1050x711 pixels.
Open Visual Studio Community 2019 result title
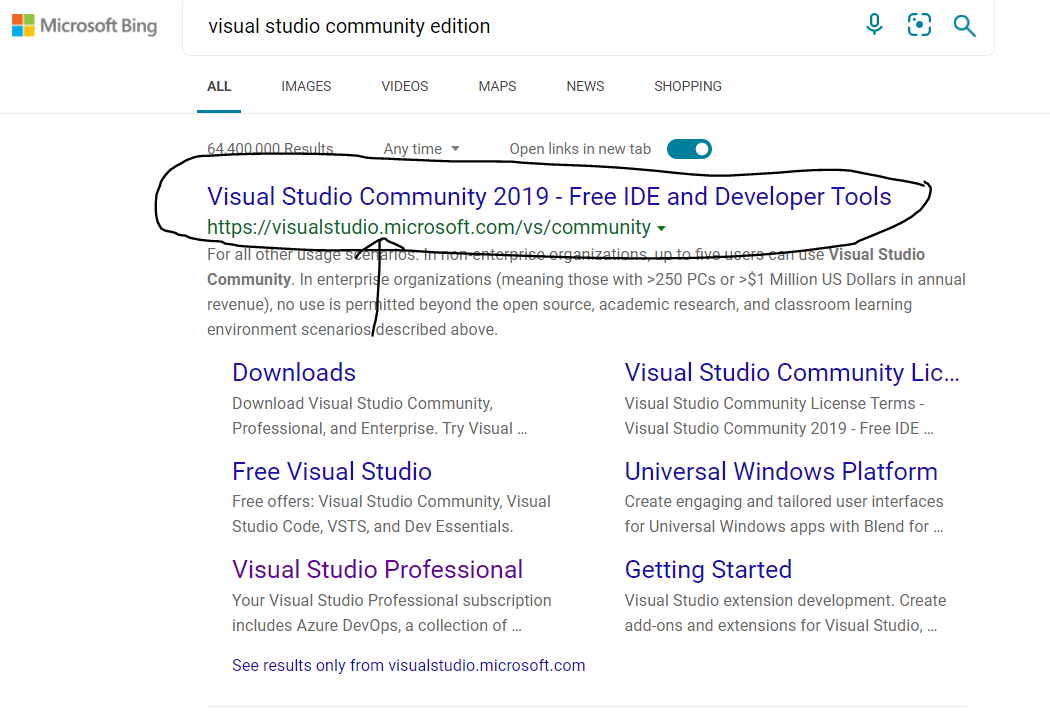549,196
